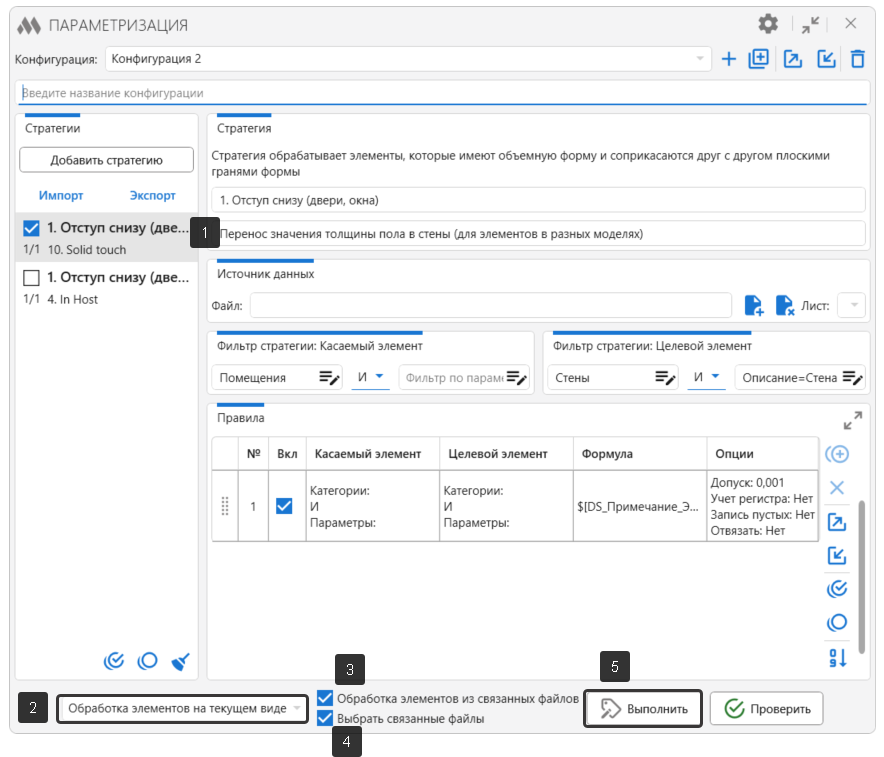This screenshot has height=757, width=884.
Task: Click the configuration name input field
Action: click(x=443, y=93)
